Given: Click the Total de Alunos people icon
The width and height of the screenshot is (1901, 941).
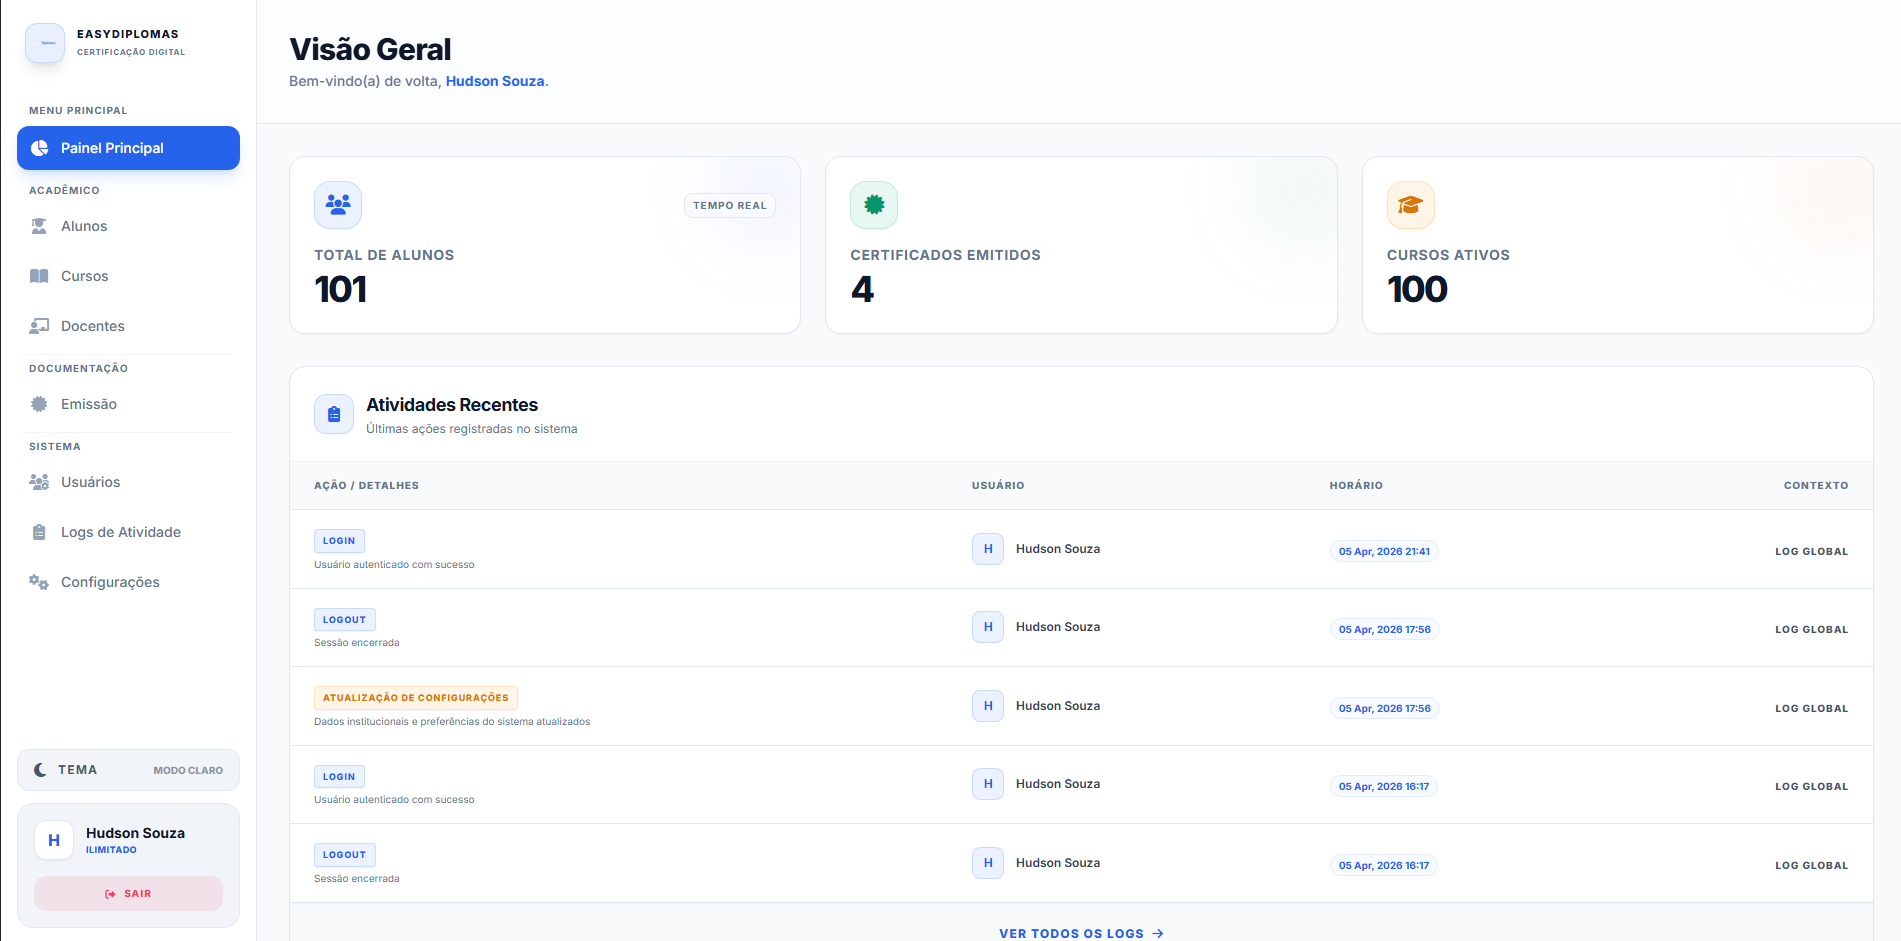Looking at the screenshot, I should (338, 205).
